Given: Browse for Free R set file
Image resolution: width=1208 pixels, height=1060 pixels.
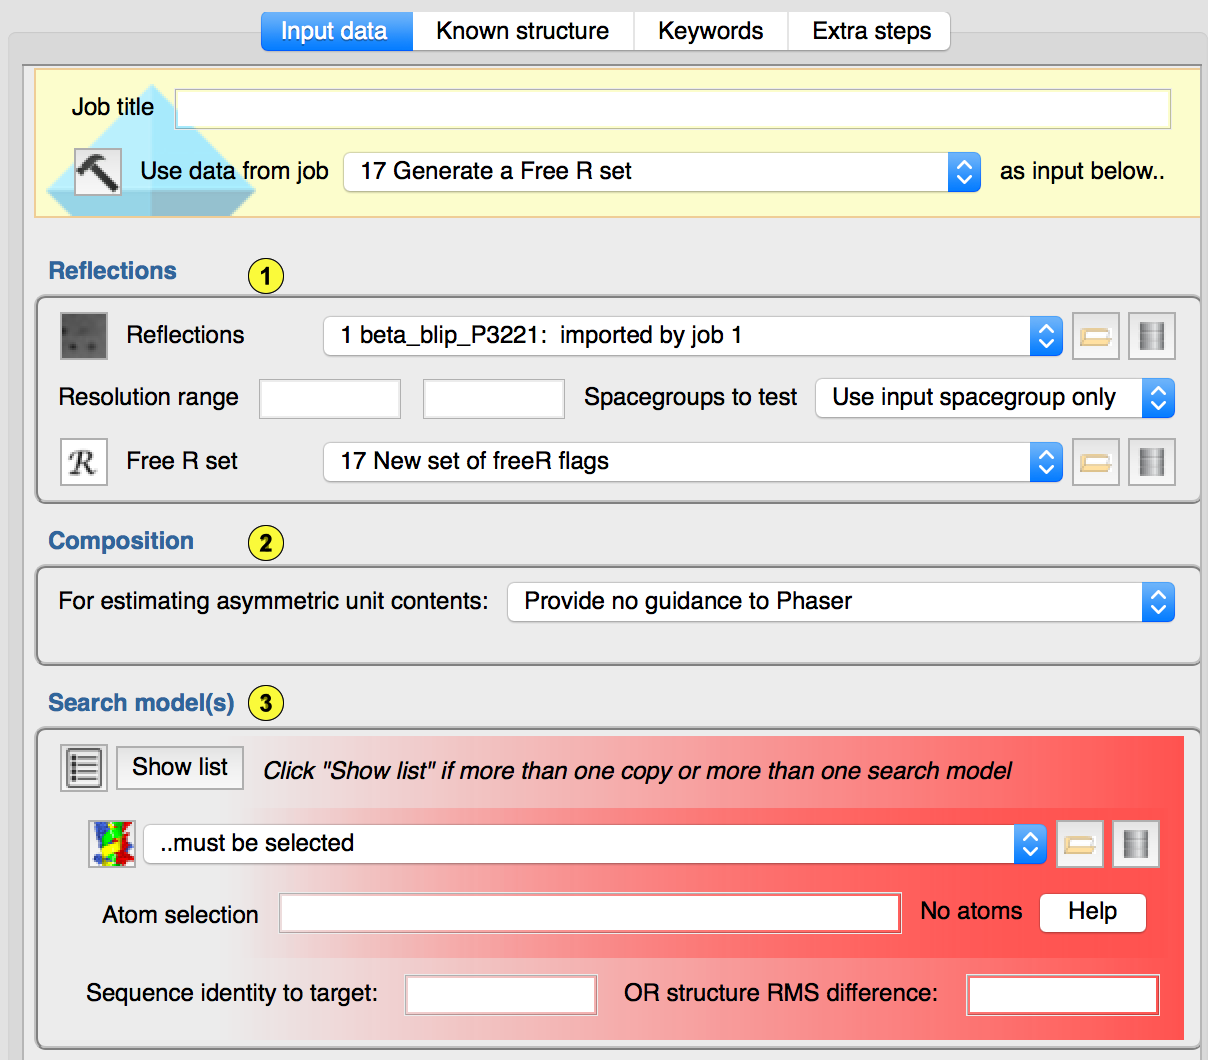Looking at the screenshot, I should click(1095, 462).
